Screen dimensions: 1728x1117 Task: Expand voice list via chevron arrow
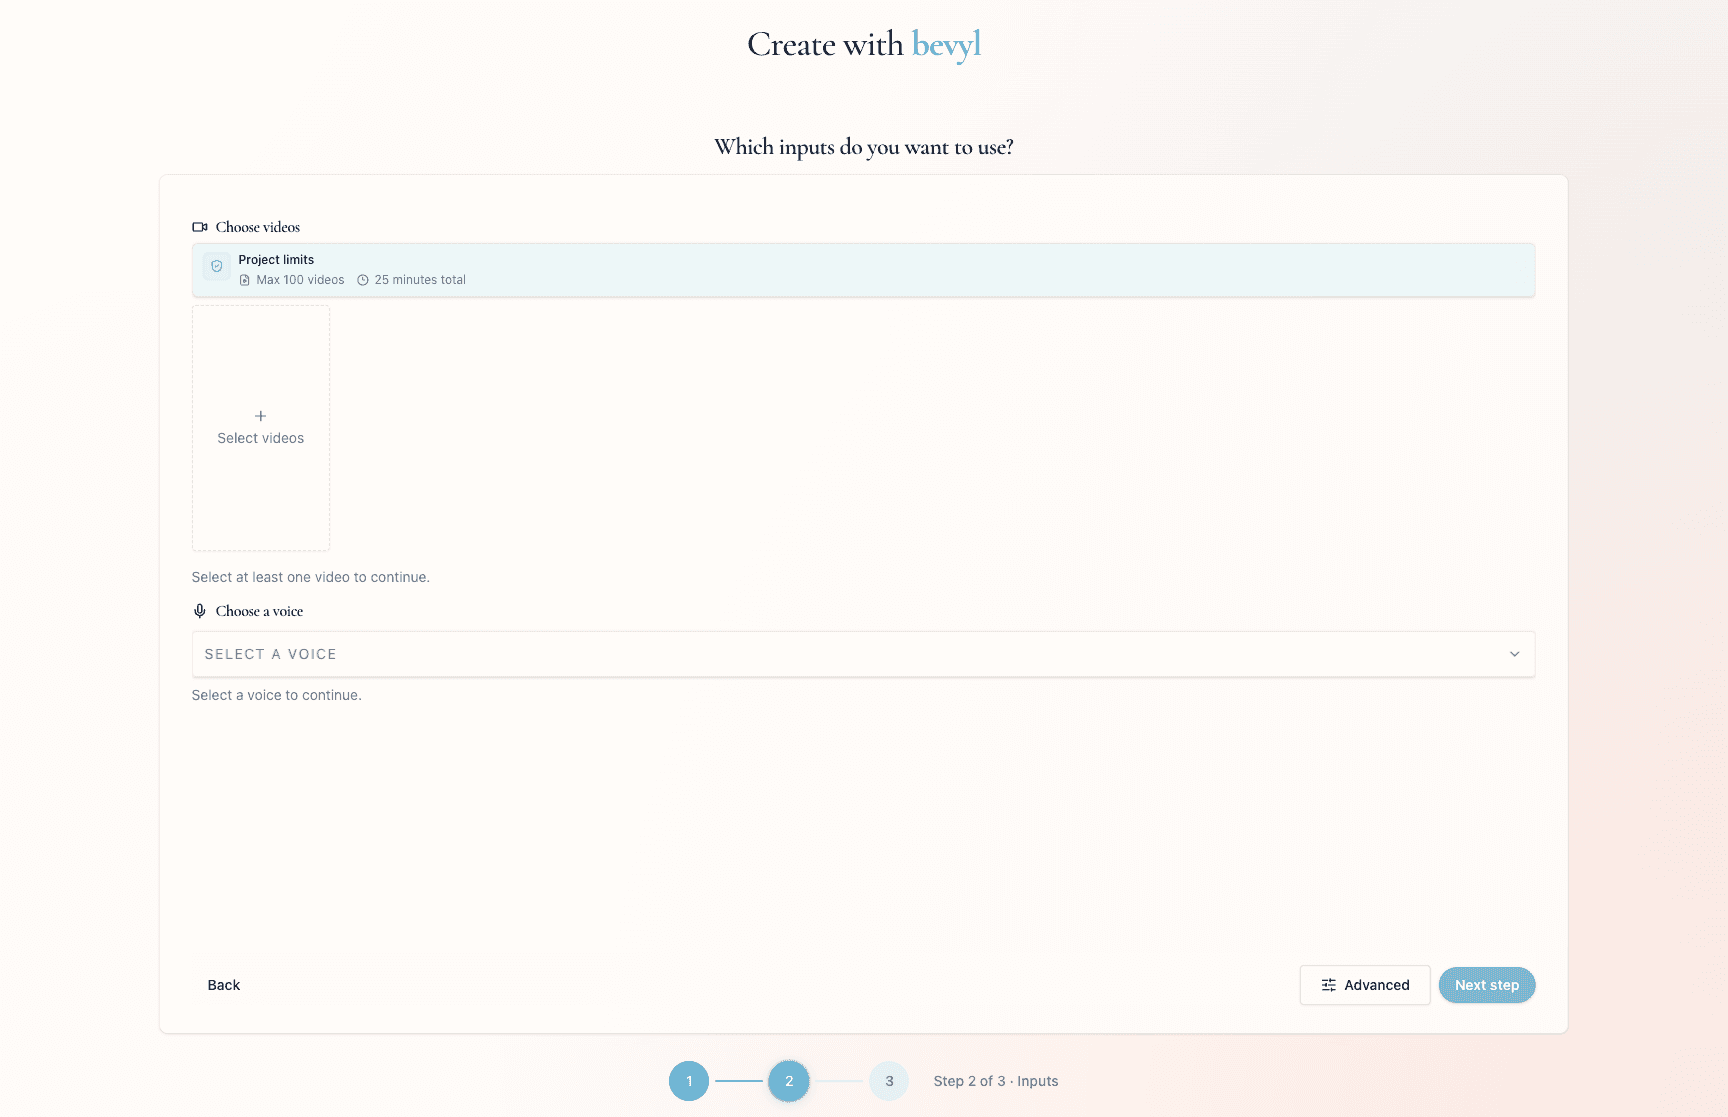click(x=1514, y=654)
